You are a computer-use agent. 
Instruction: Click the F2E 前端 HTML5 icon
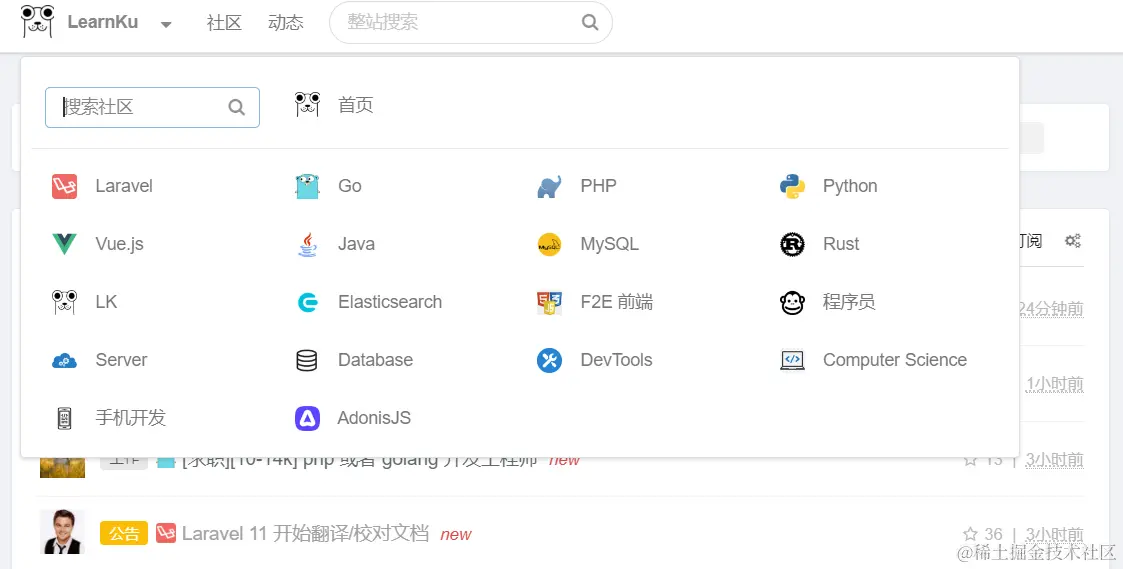point(549,302)
